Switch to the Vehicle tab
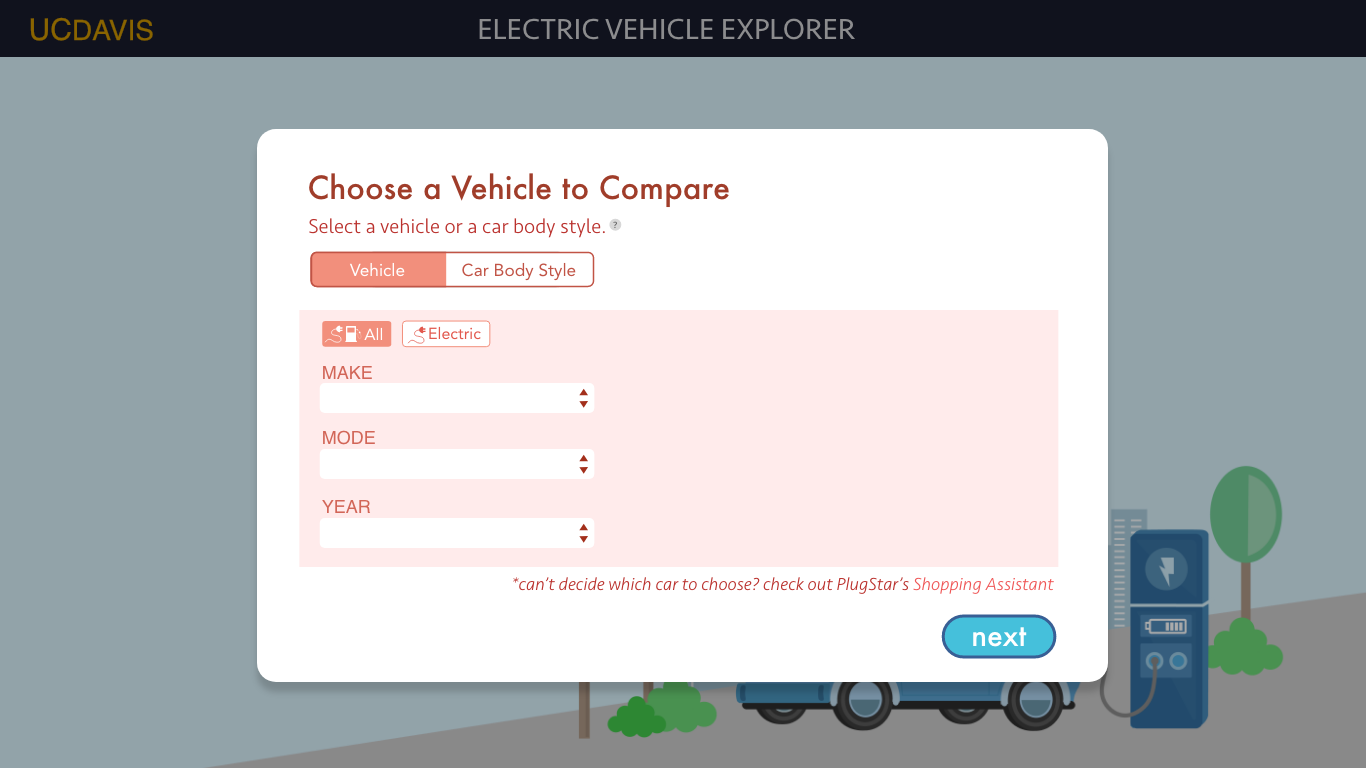The image size is (1366, 768). (x=378, y=270)
